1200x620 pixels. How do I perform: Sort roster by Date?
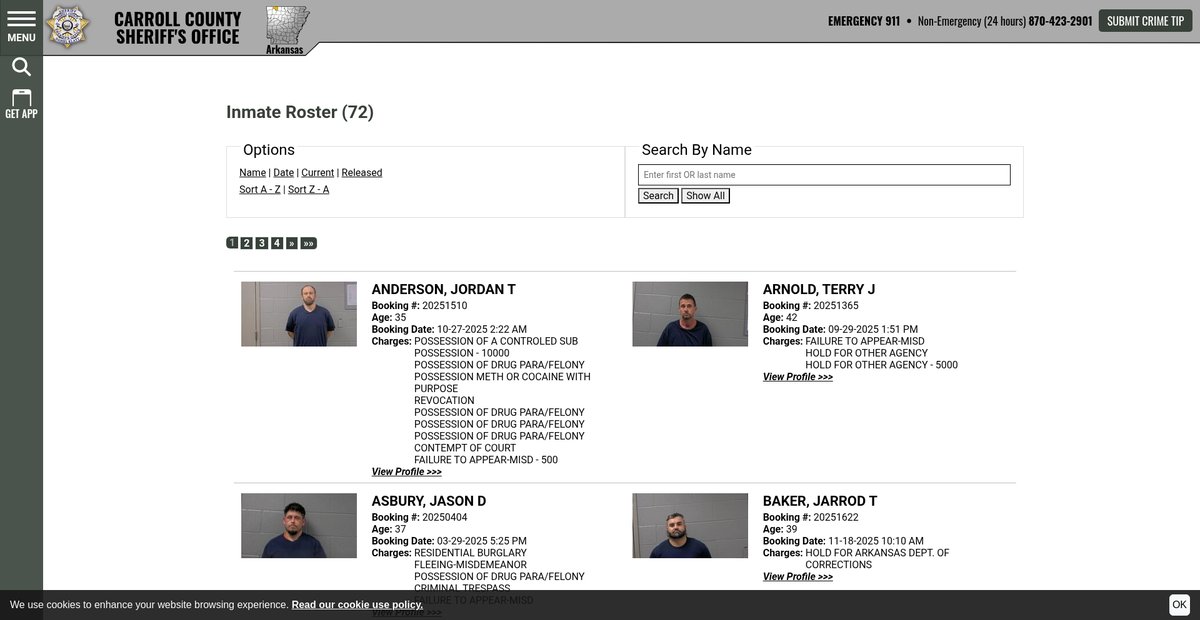click(x=283, y=173)
